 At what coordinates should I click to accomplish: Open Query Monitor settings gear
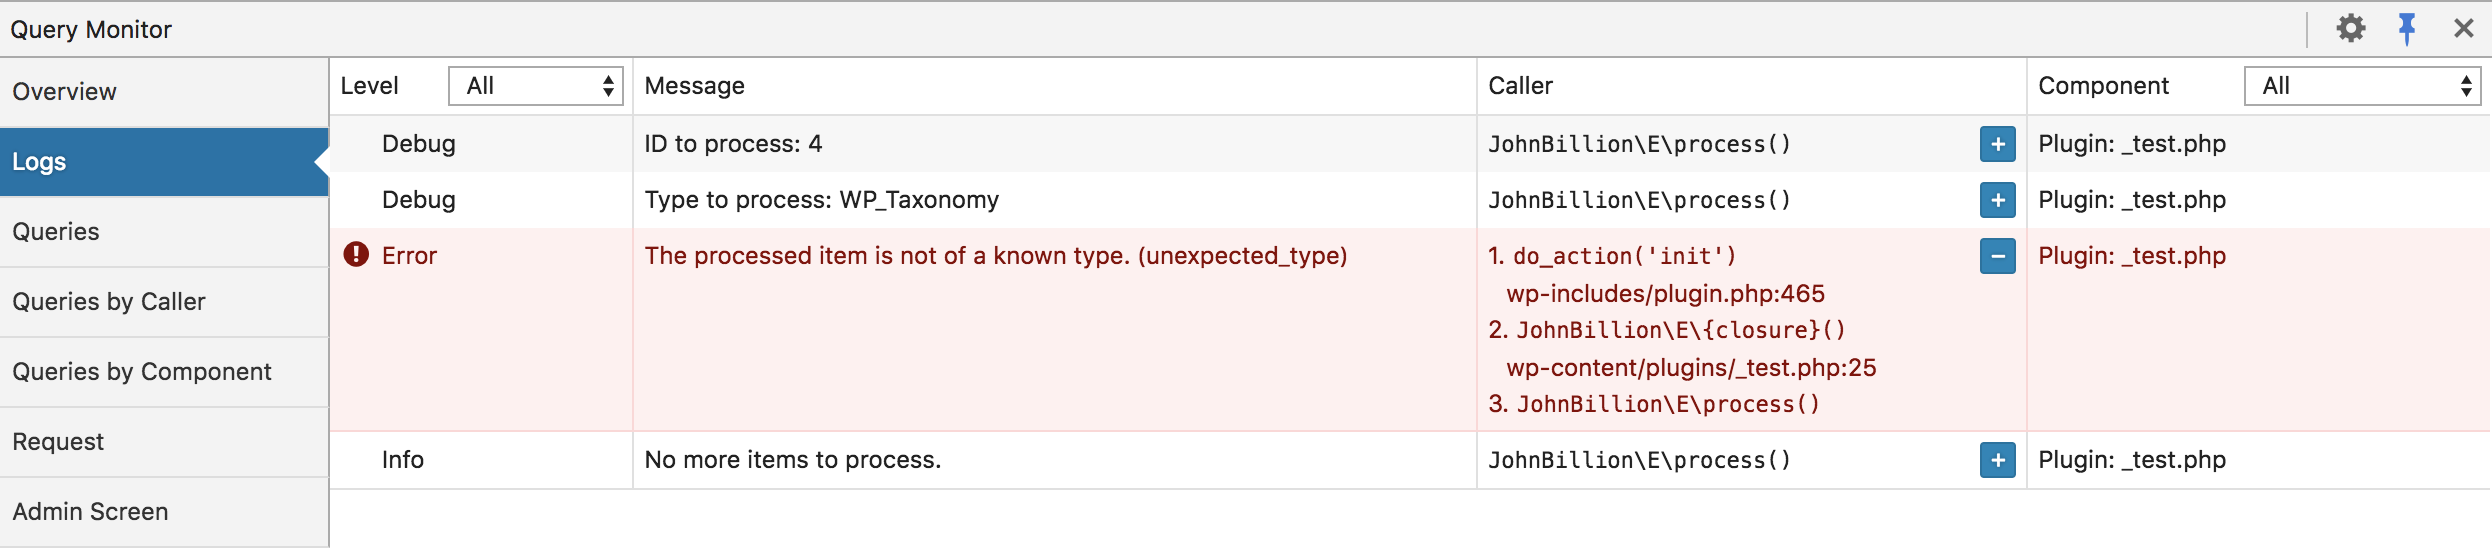coord(2350,28)
